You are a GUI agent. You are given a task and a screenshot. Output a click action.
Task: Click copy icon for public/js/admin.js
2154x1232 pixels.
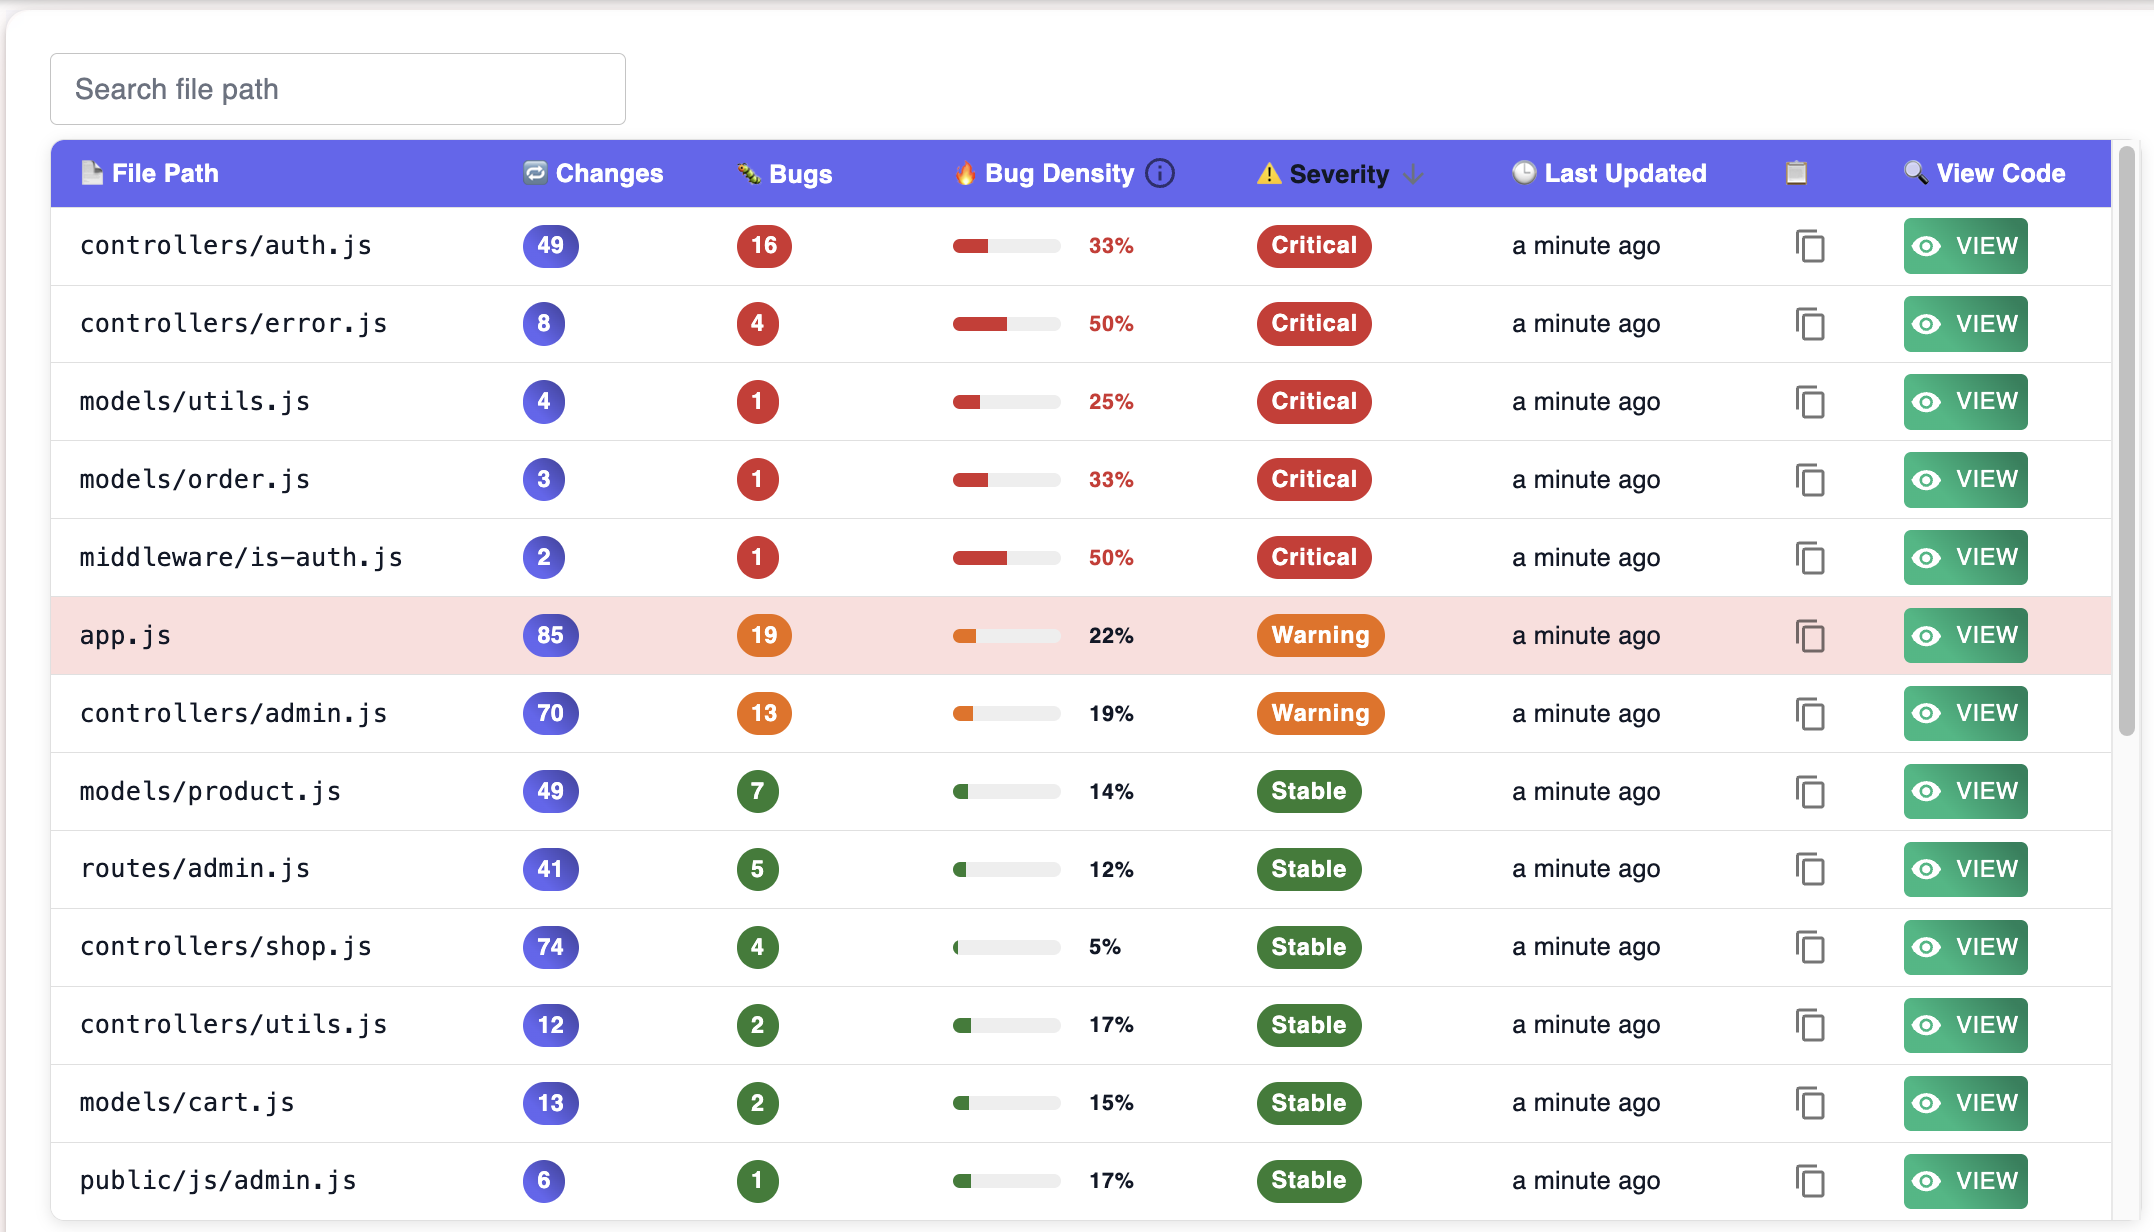click(x=1810, y=1181)
